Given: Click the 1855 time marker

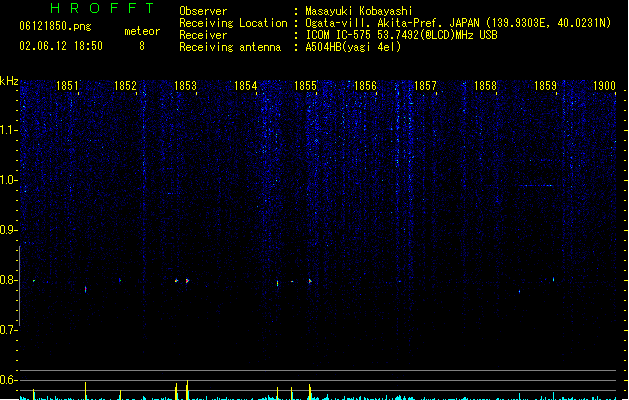Looking at the screenshot, I should [305, 86].
